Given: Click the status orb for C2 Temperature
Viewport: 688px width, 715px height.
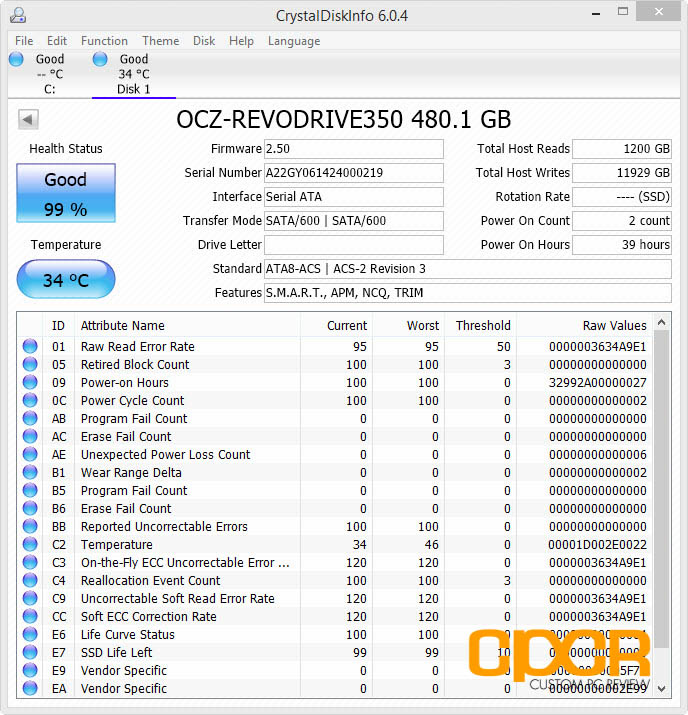Looking at the screenshot, I should coord(30,544).
